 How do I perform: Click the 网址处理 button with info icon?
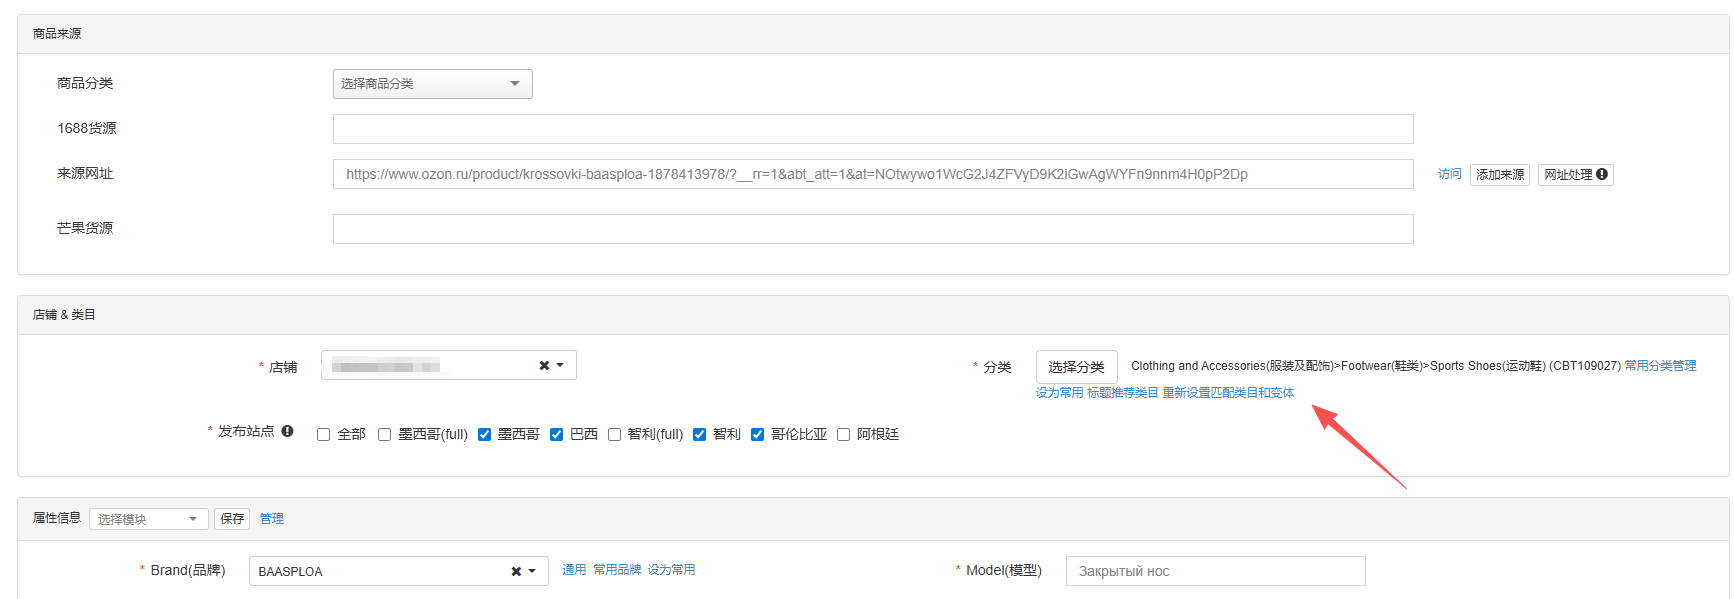1575,175
